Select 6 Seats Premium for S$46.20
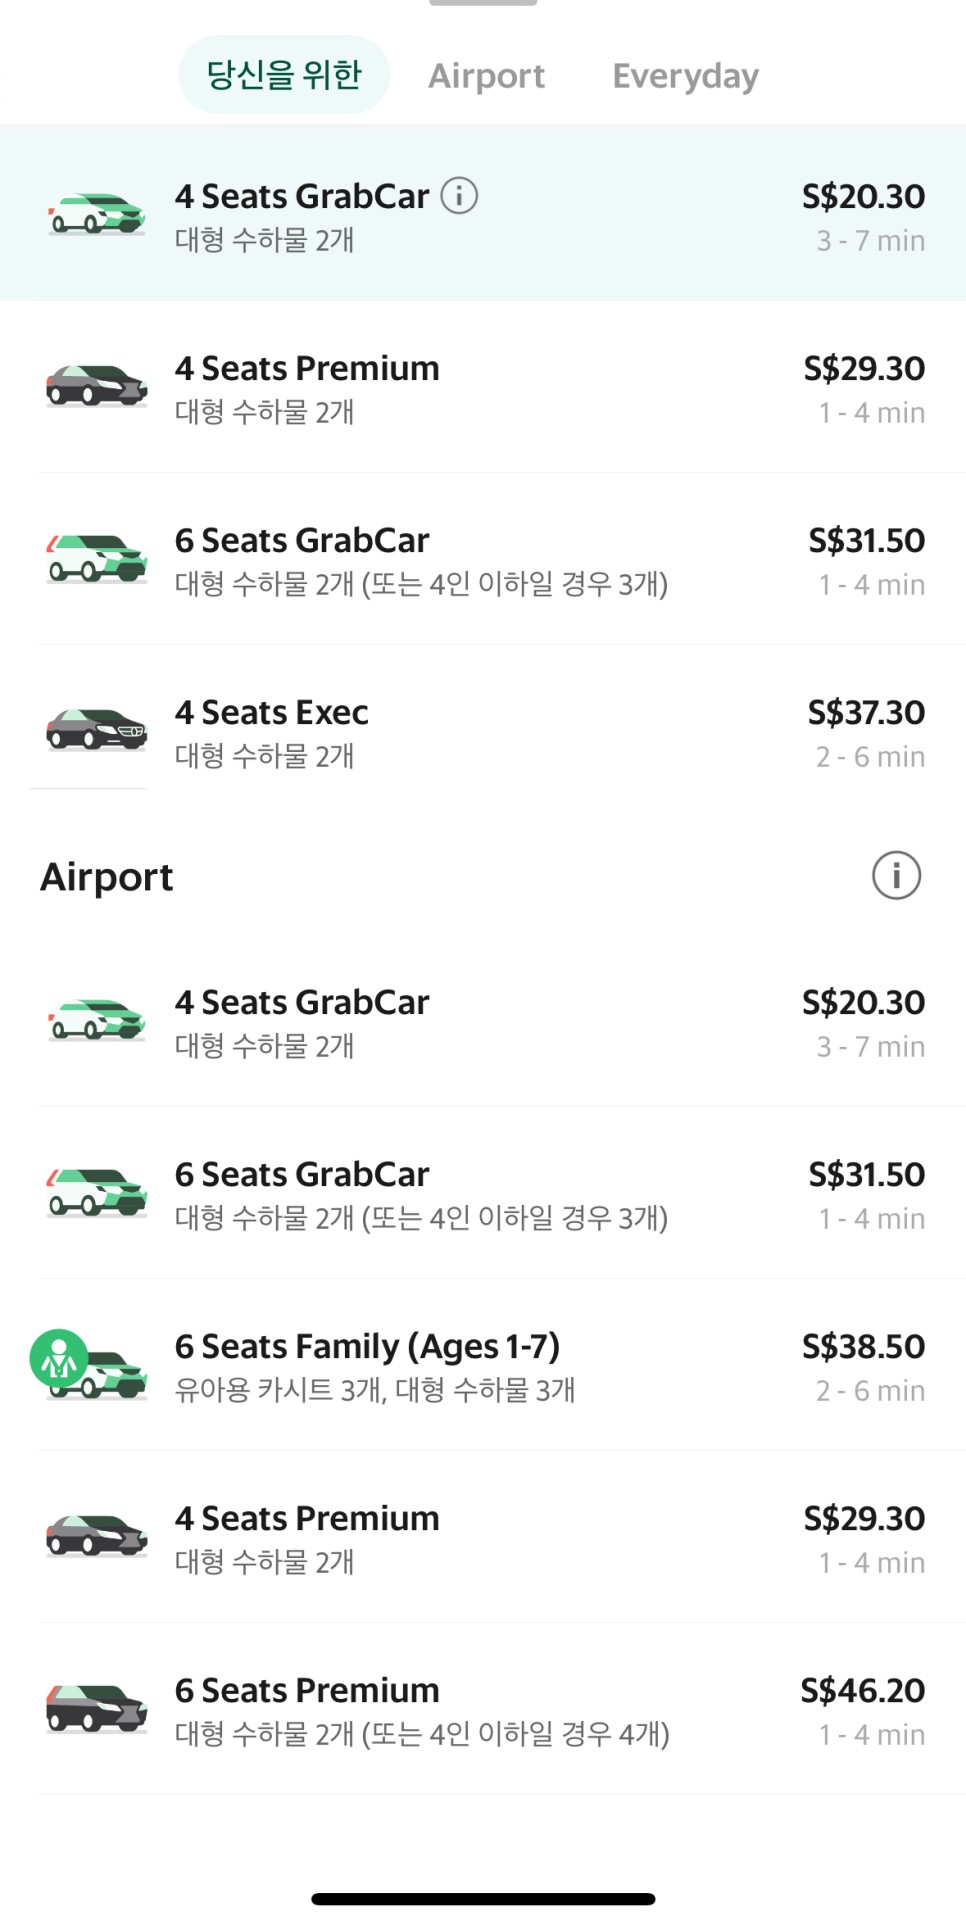Image resolution: width=966 pixels, height=1925 pixels. click(483, 1710)
